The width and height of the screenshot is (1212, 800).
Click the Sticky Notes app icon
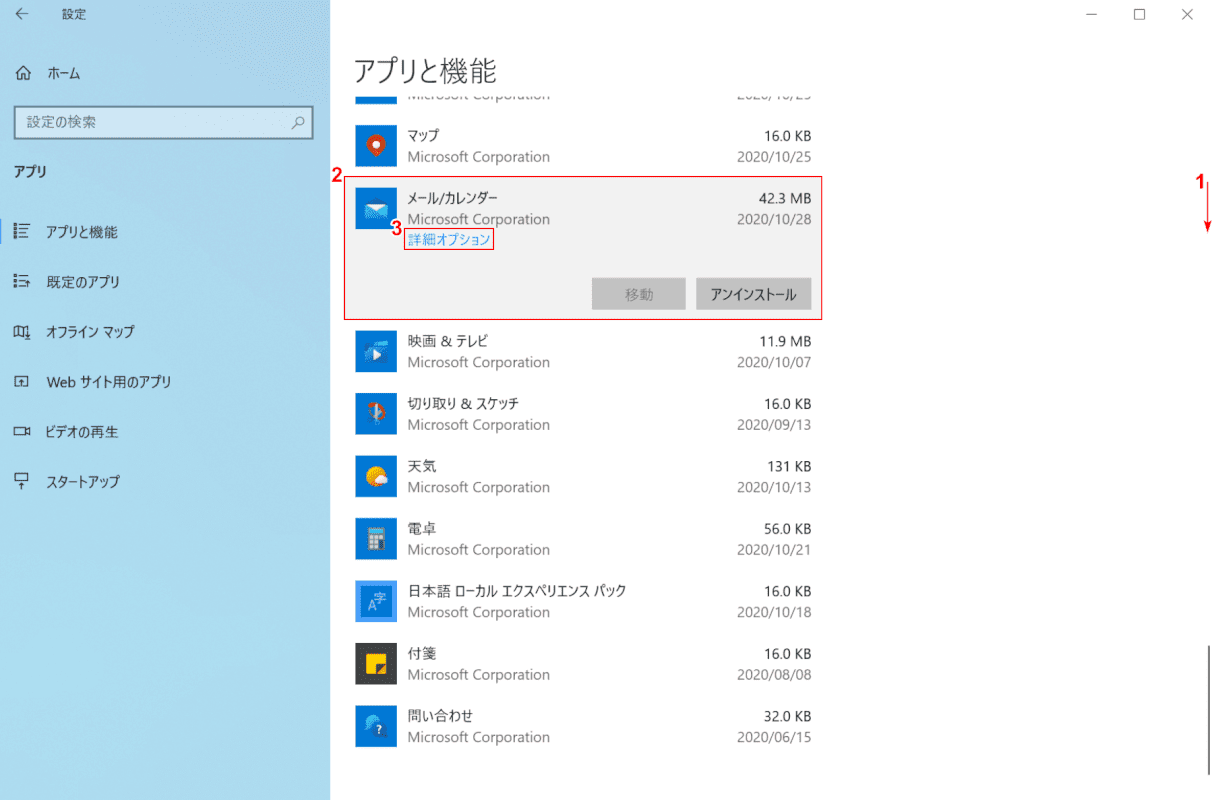point(376,663)
